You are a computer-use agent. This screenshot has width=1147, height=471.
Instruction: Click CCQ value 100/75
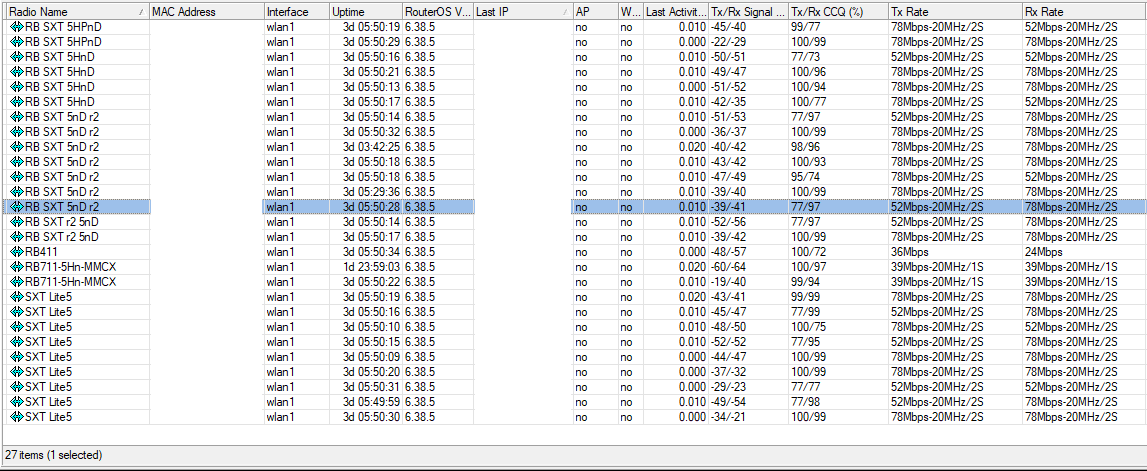(808, 327)
